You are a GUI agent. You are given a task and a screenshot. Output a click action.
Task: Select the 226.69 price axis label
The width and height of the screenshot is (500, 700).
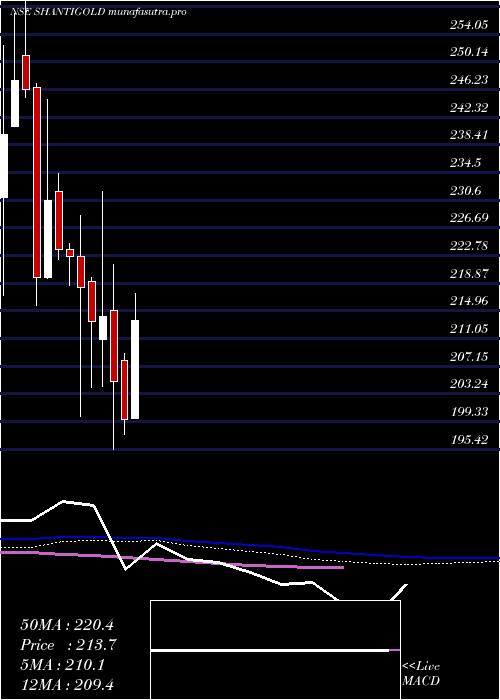click(469, 218)
